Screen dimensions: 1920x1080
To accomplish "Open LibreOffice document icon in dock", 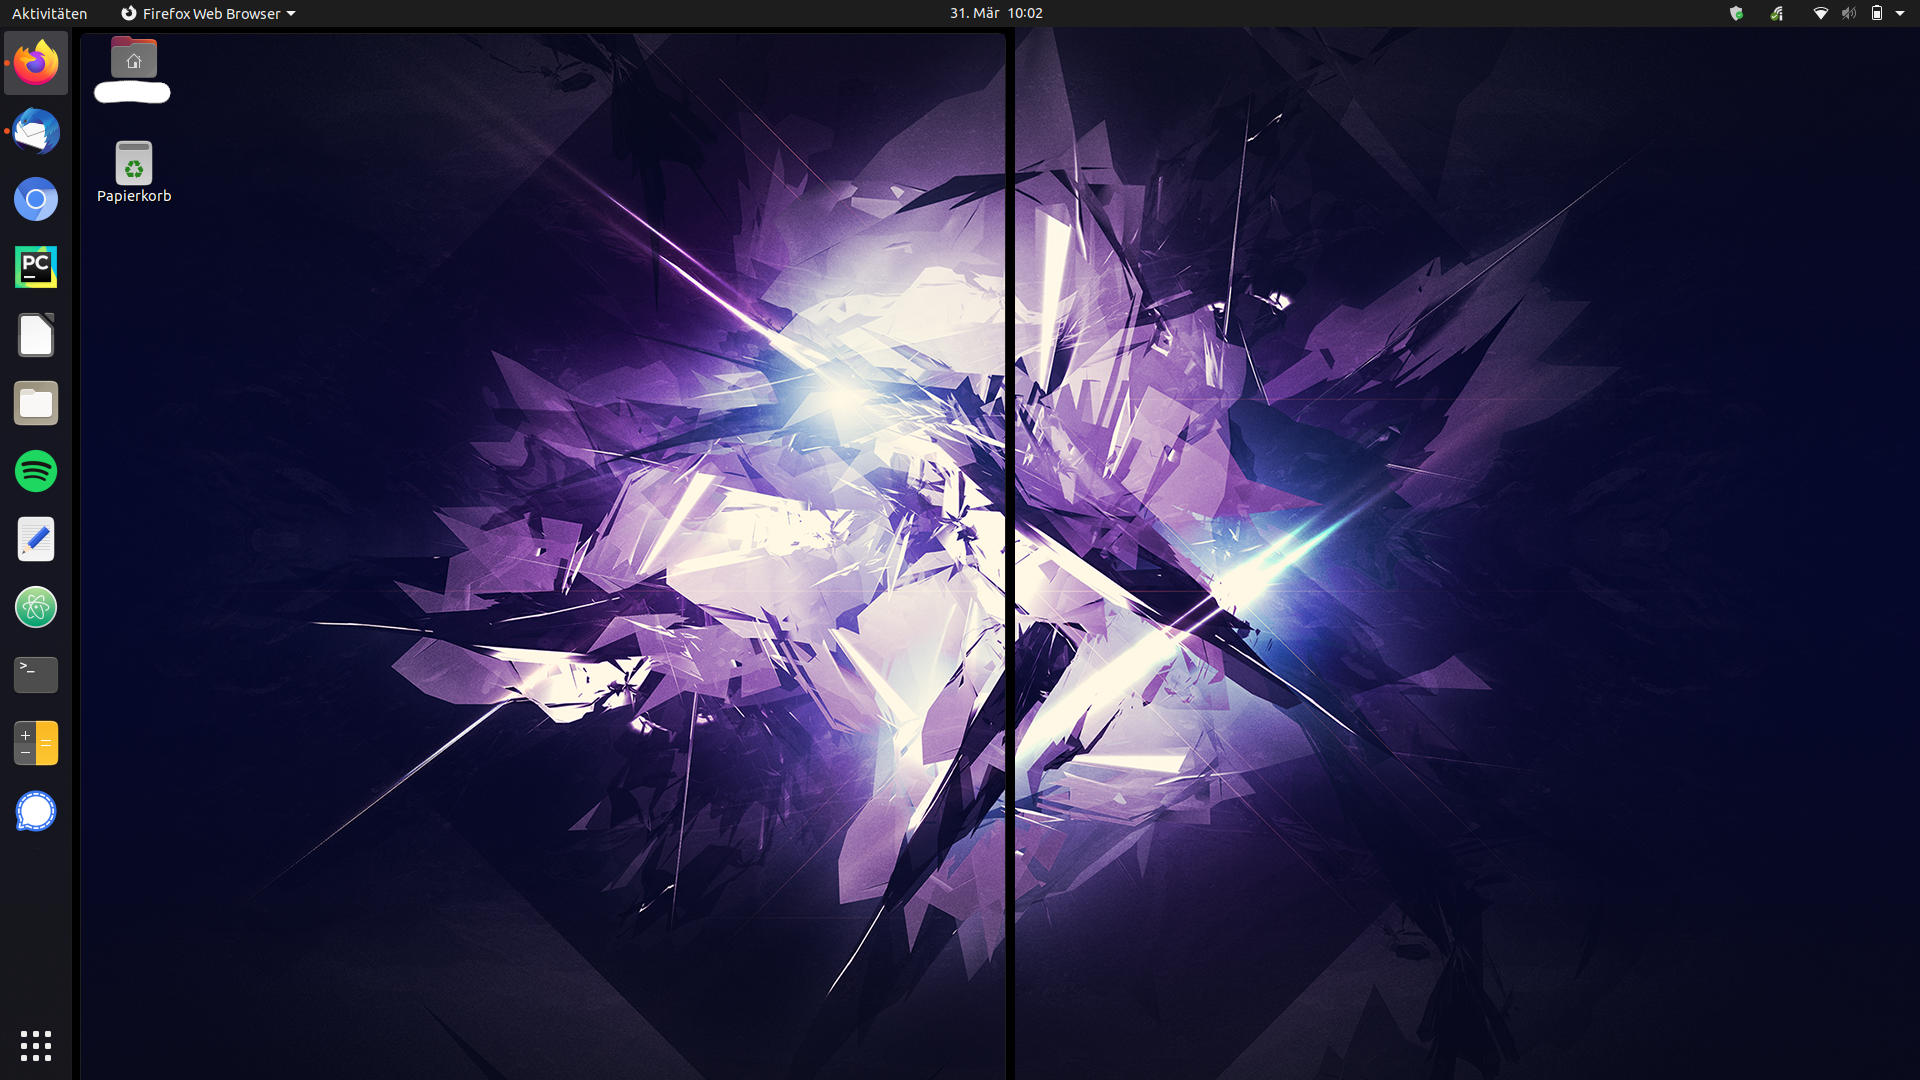I will tap(36, 335).
